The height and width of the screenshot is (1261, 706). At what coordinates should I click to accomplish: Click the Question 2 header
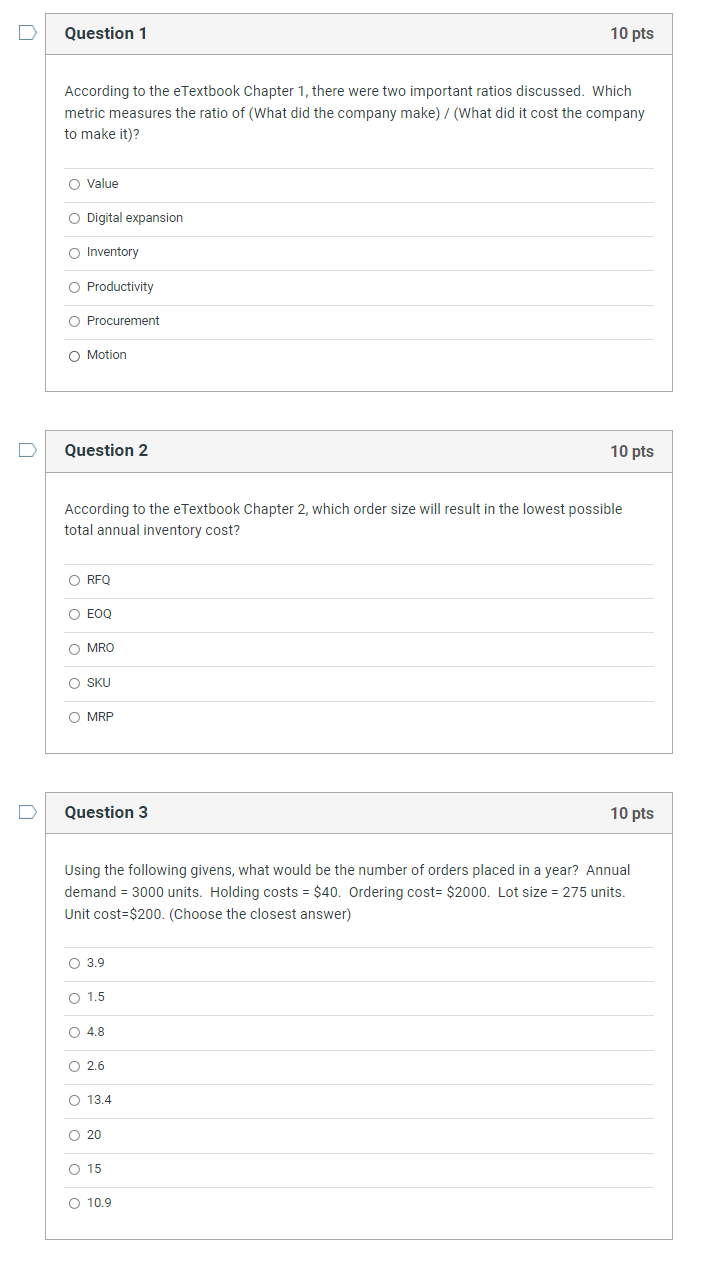[x=106, y=450]
